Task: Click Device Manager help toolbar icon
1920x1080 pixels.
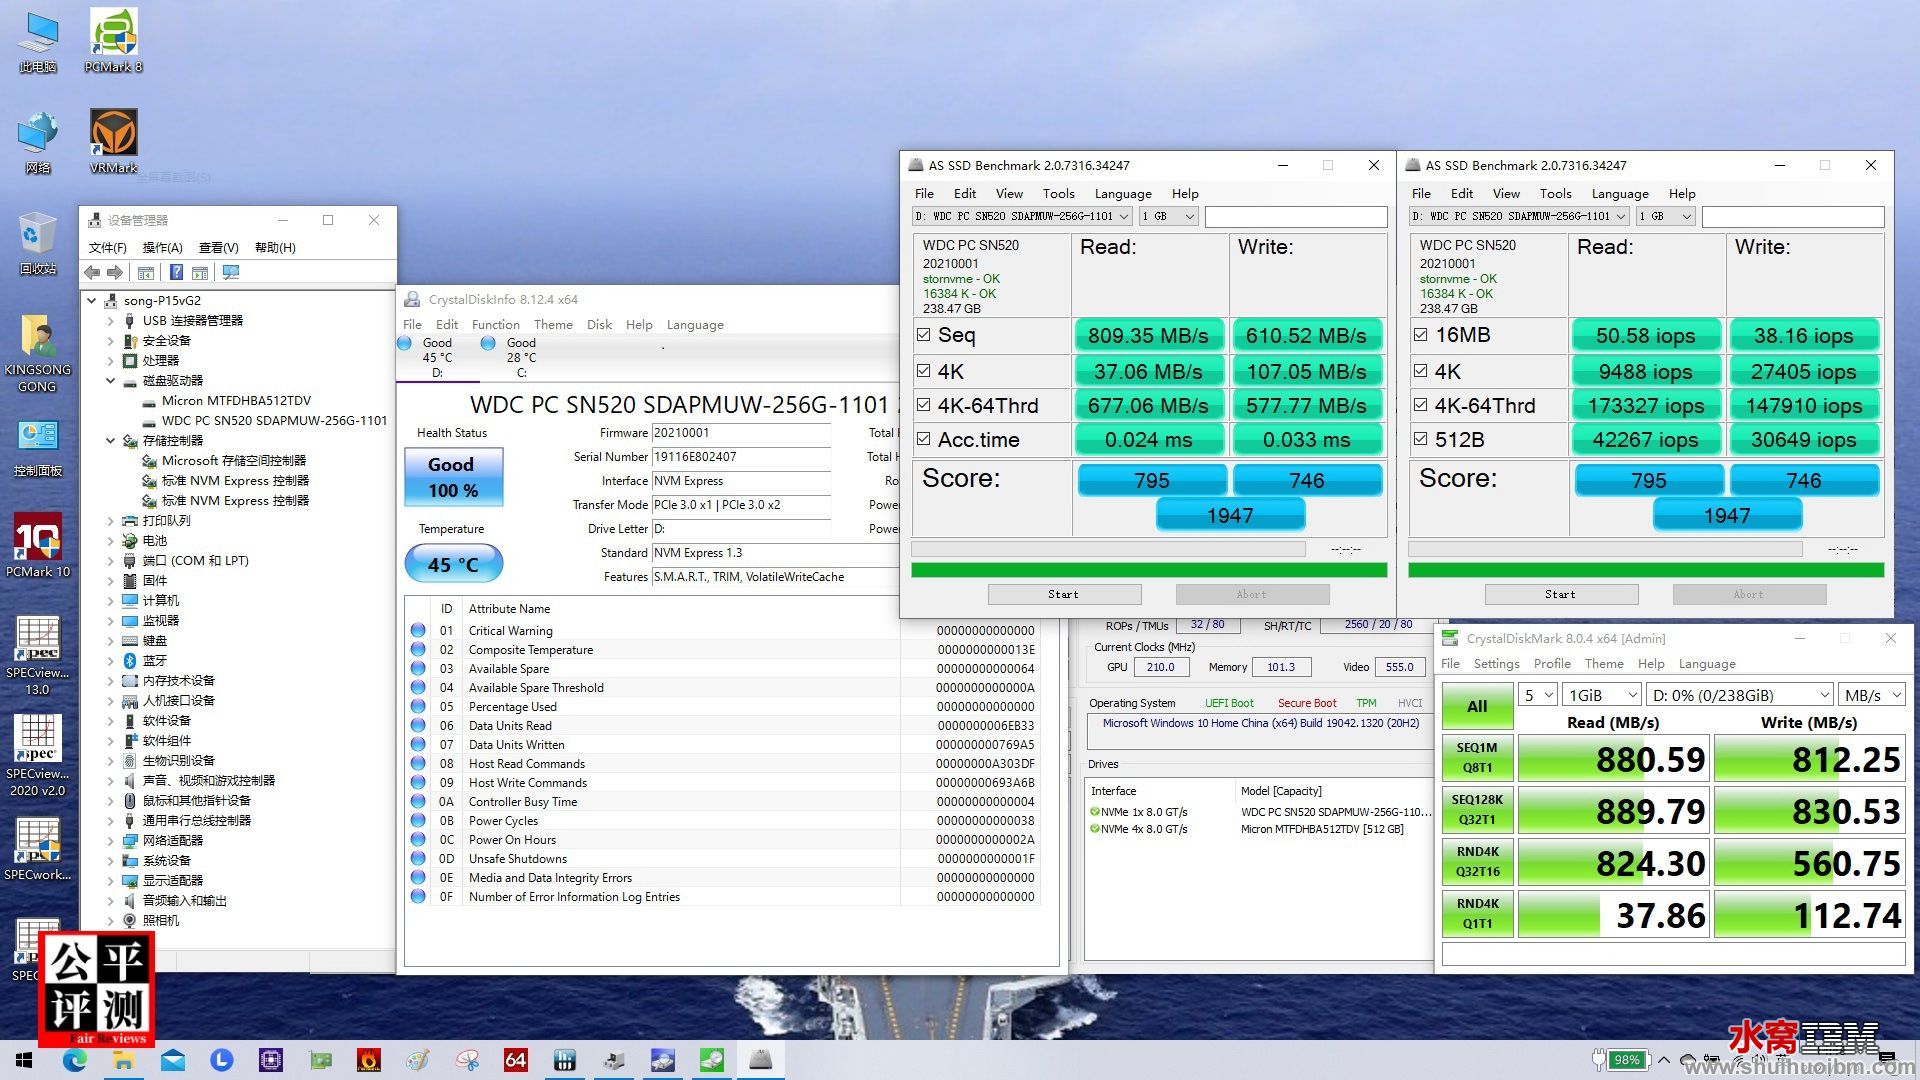Action: (x=176, y=272)
